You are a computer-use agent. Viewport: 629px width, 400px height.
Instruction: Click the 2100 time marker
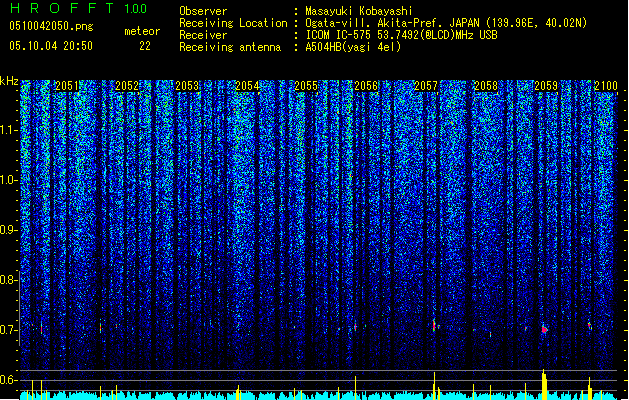pos(606,86)
